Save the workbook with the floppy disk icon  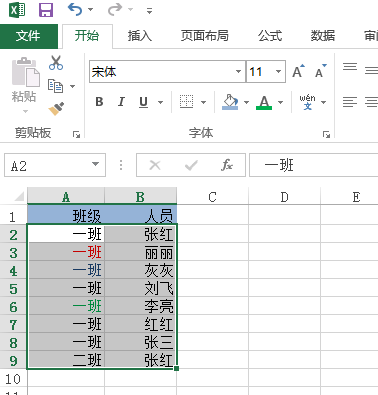[46, 10]
